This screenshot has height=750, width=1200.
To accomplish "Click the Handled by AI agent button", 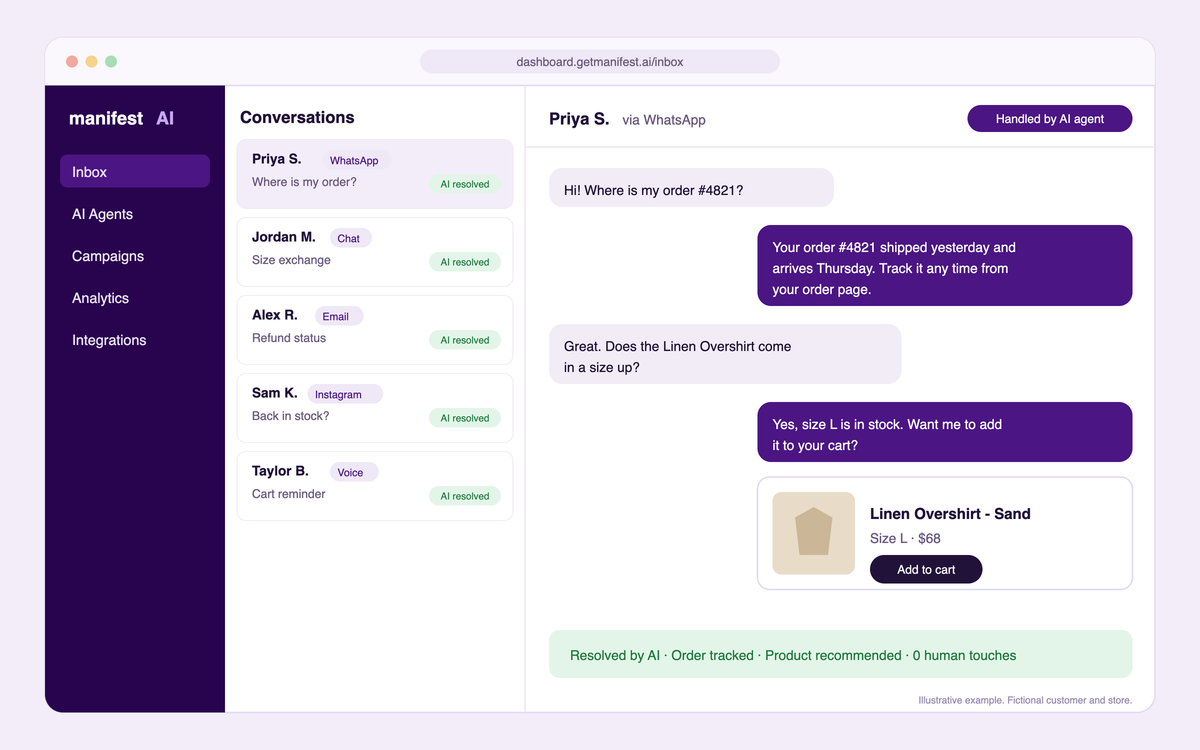I will point(1050,119).
